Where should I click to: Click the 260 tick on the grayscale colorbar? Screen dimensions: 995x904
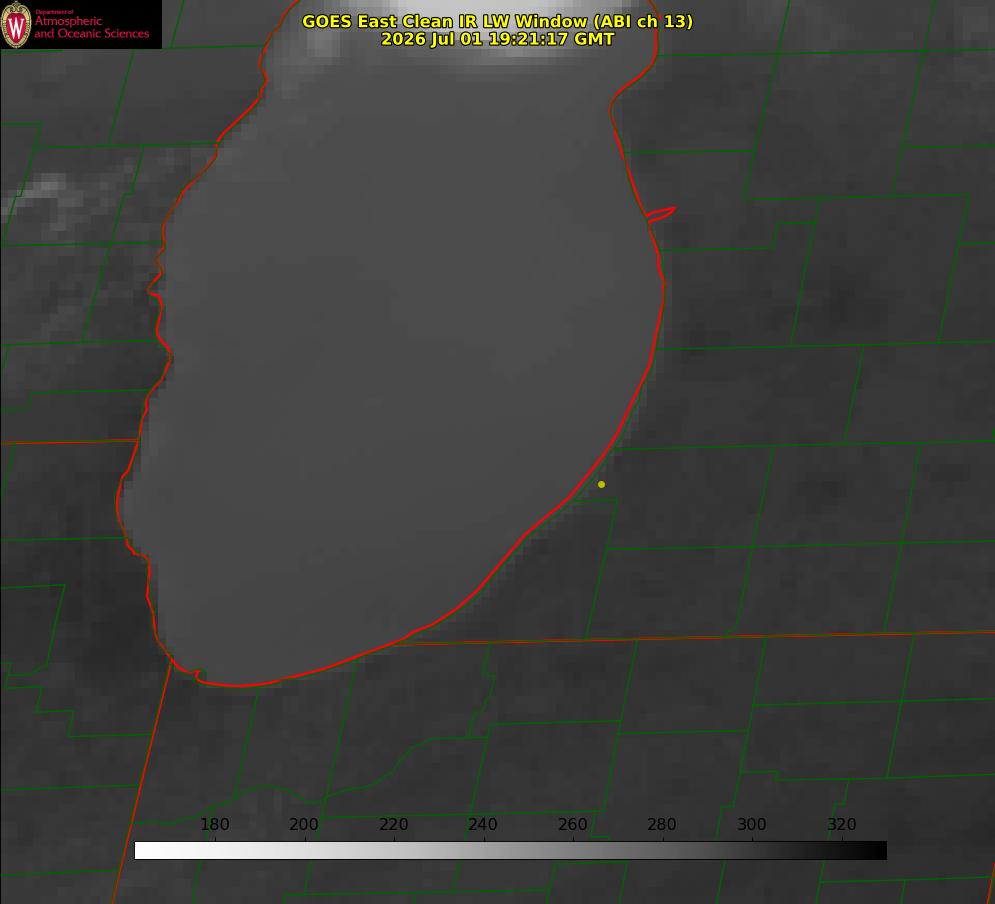point(572,824)
